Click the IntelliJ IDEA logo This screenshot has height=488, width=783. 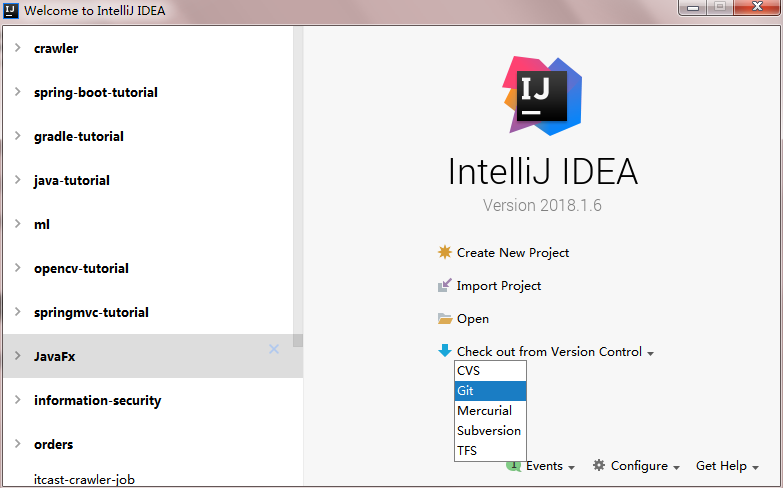(x=542, y=95)
